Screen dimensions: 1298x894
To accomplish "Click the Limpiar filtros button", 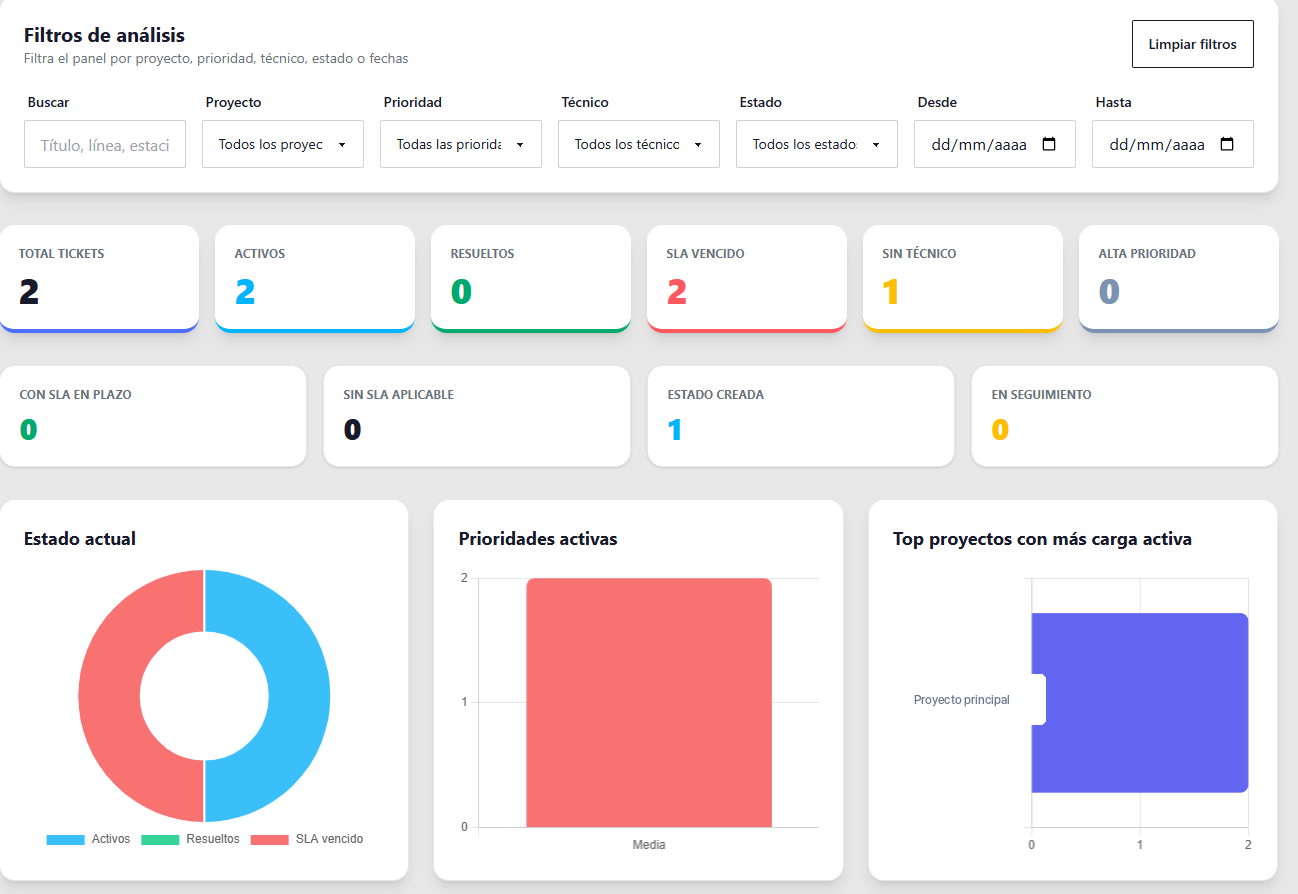I will click(x=1192, y=44).
